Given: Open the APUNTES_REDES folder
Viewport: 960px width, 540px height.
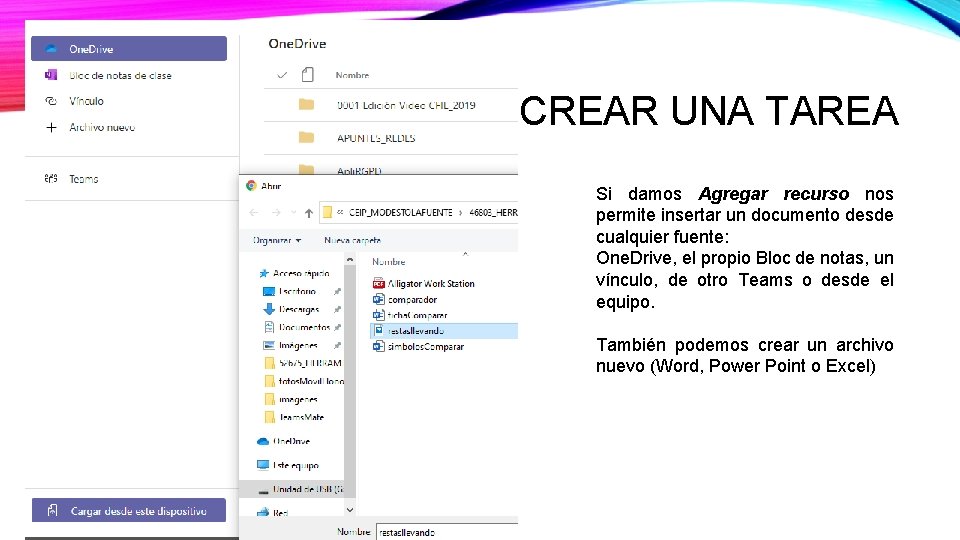Looking at the screenshot, I should coord(376,138).
